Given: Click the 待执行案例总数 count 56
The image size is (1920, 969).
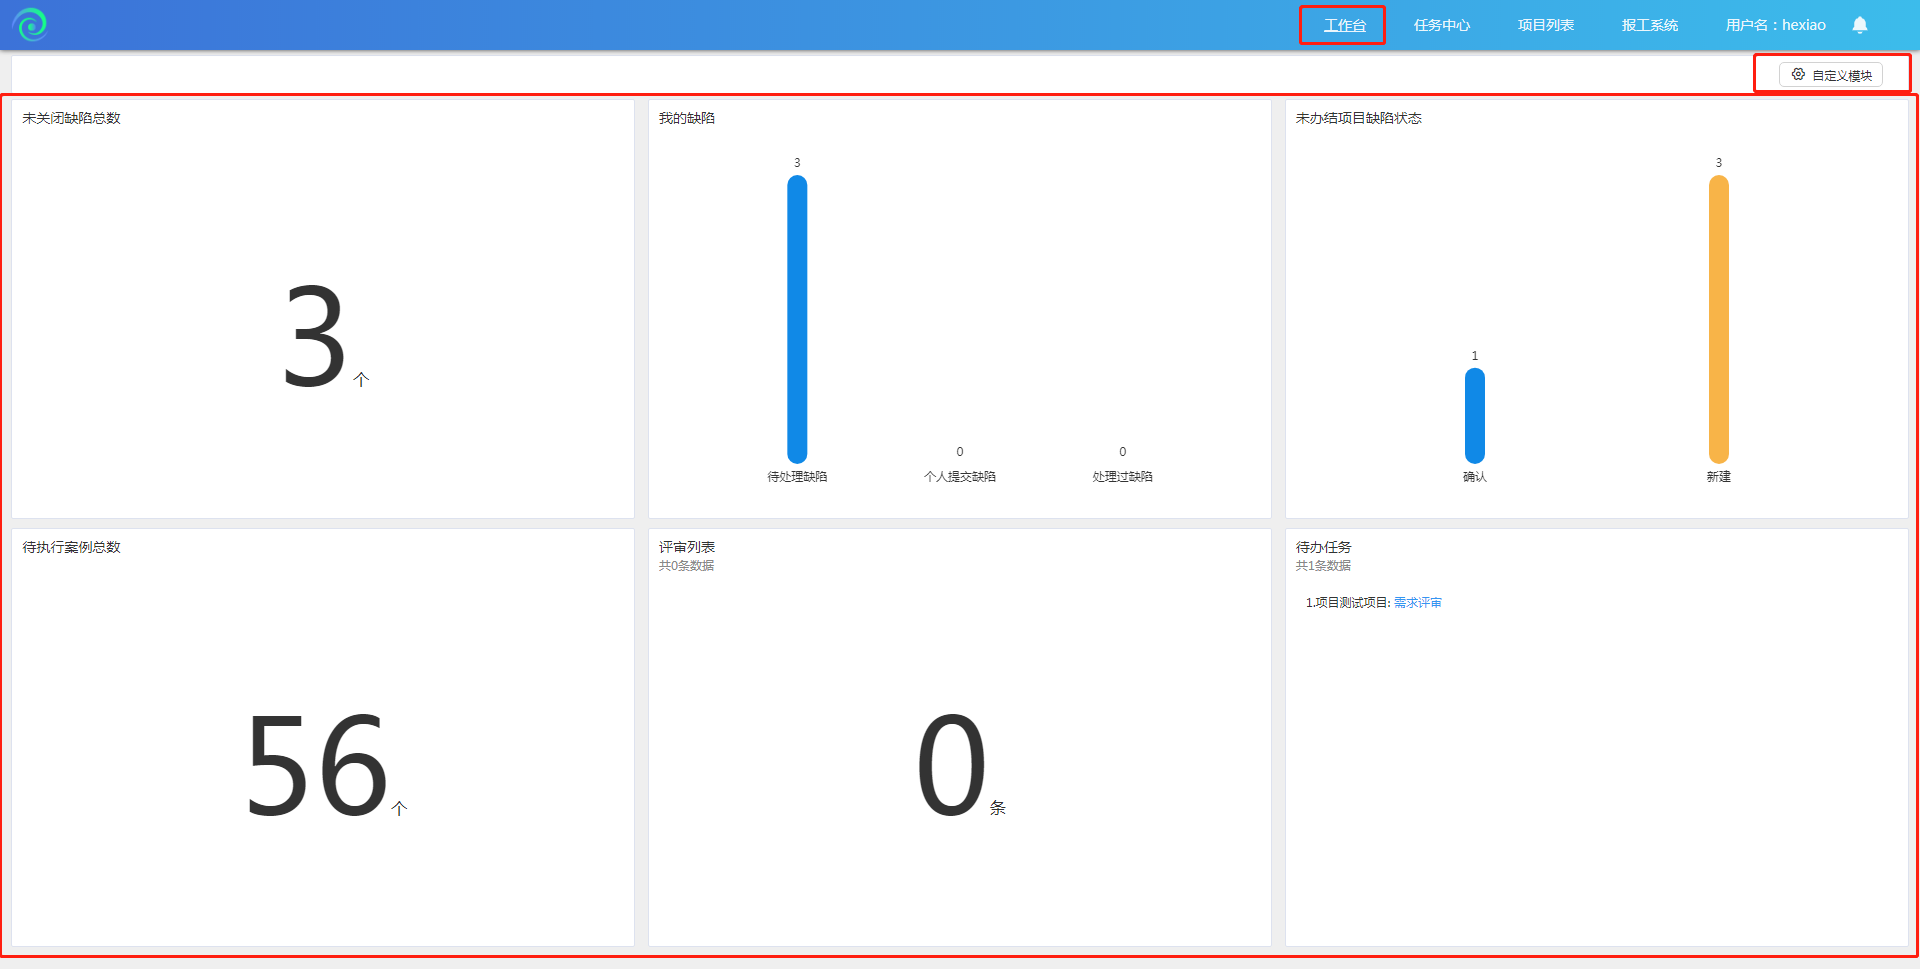Looking at the screenshot, I should pyautogui.click(x=317, y=766).
